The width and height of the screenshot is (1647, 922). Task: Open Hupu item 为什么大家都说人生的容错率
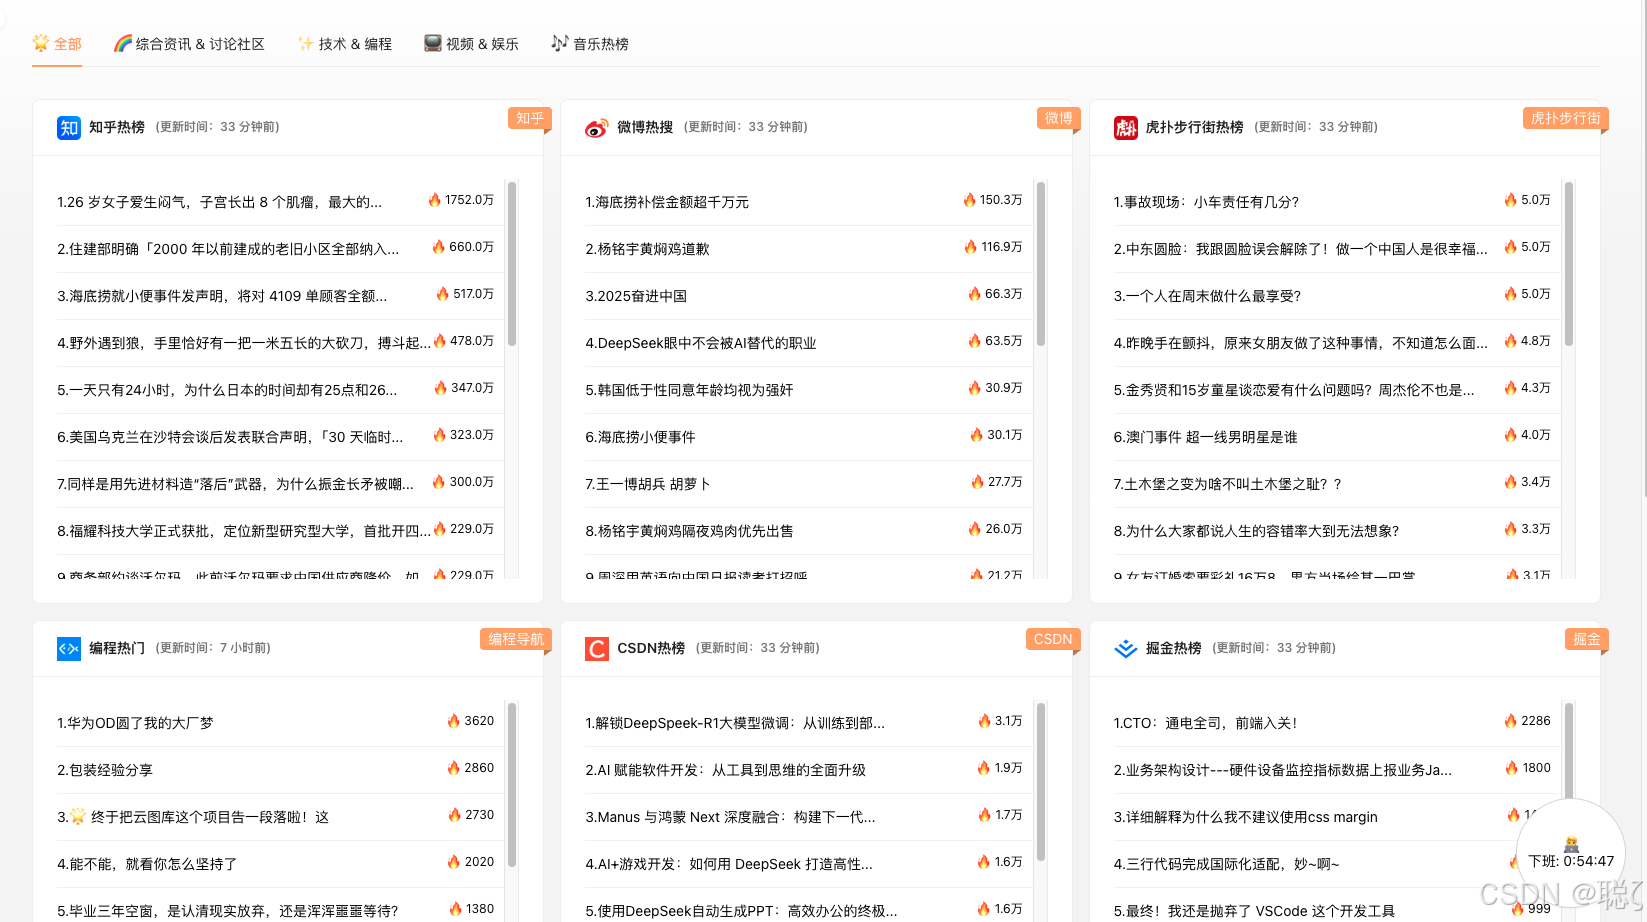click(1256, 531)
